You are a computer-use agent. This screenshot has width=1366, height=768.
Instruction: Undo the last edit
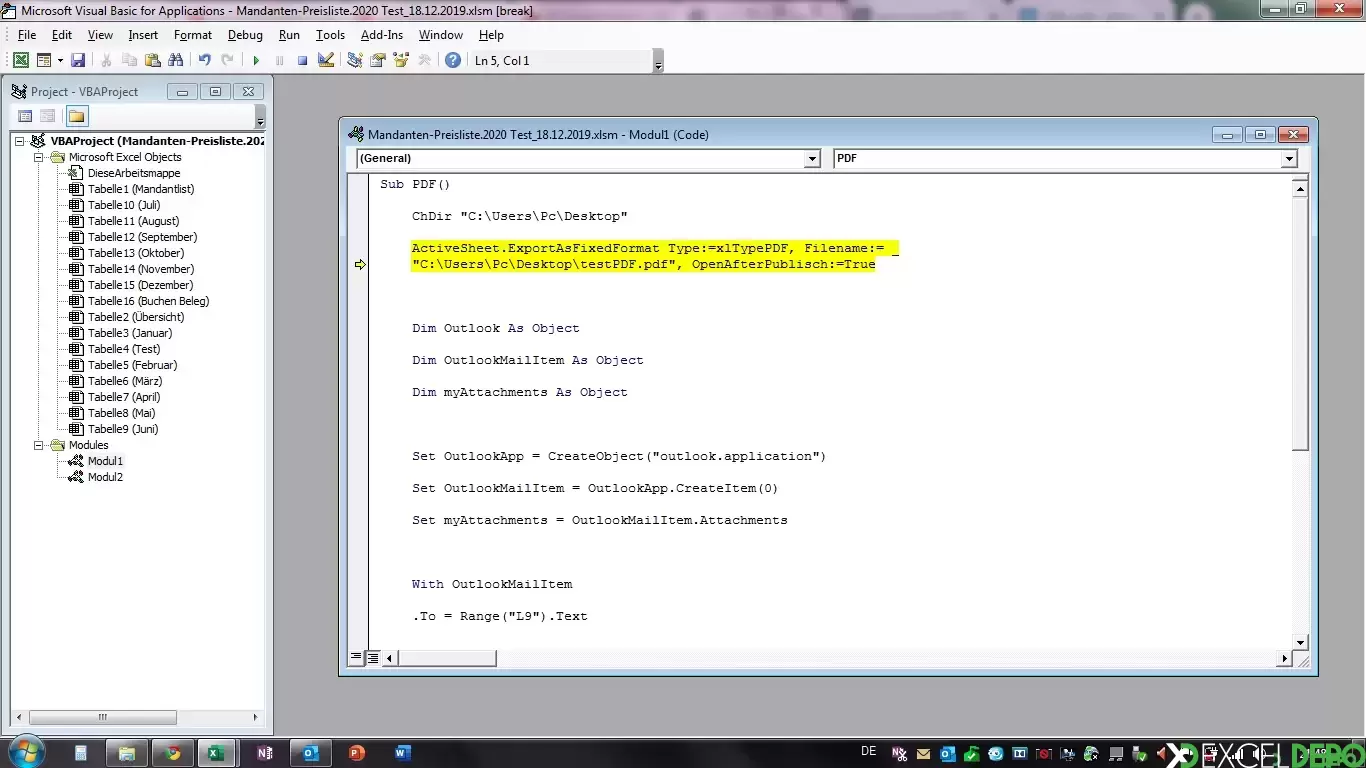(x=204, y=60)
